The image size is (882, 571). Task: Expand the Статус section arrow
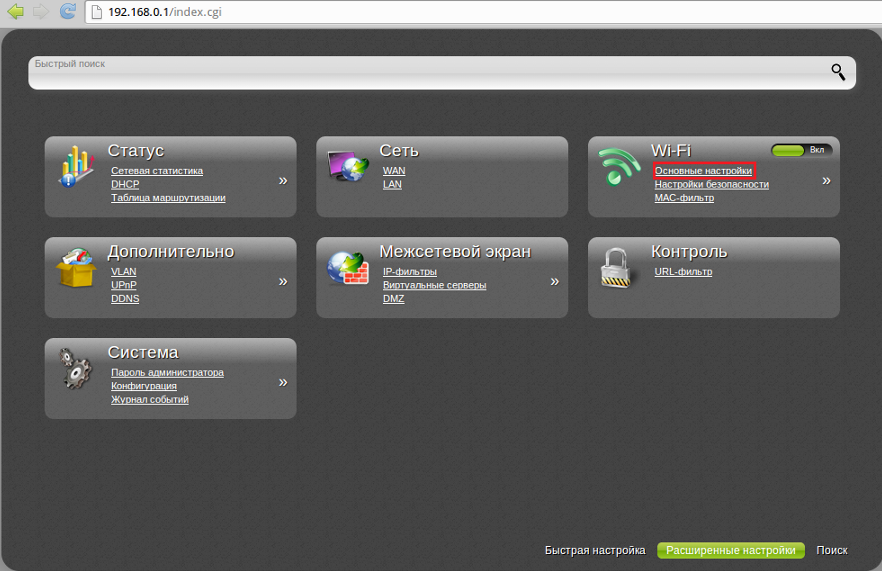[283, 181]
